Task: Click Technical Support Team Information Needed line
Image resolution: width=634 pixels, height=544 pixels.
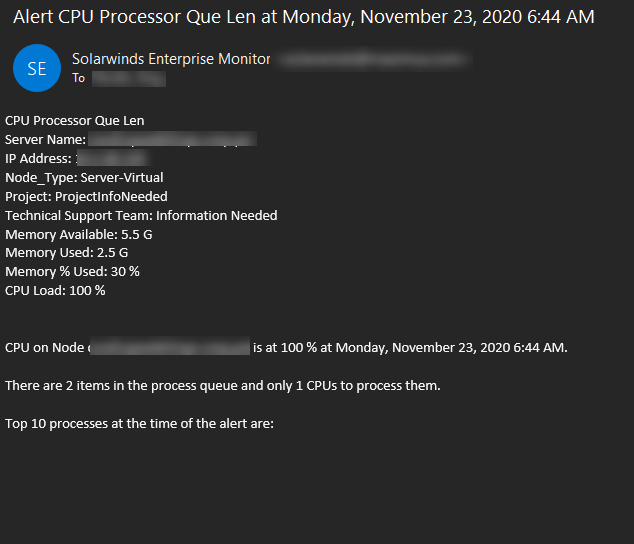Action: pos(141,216)
